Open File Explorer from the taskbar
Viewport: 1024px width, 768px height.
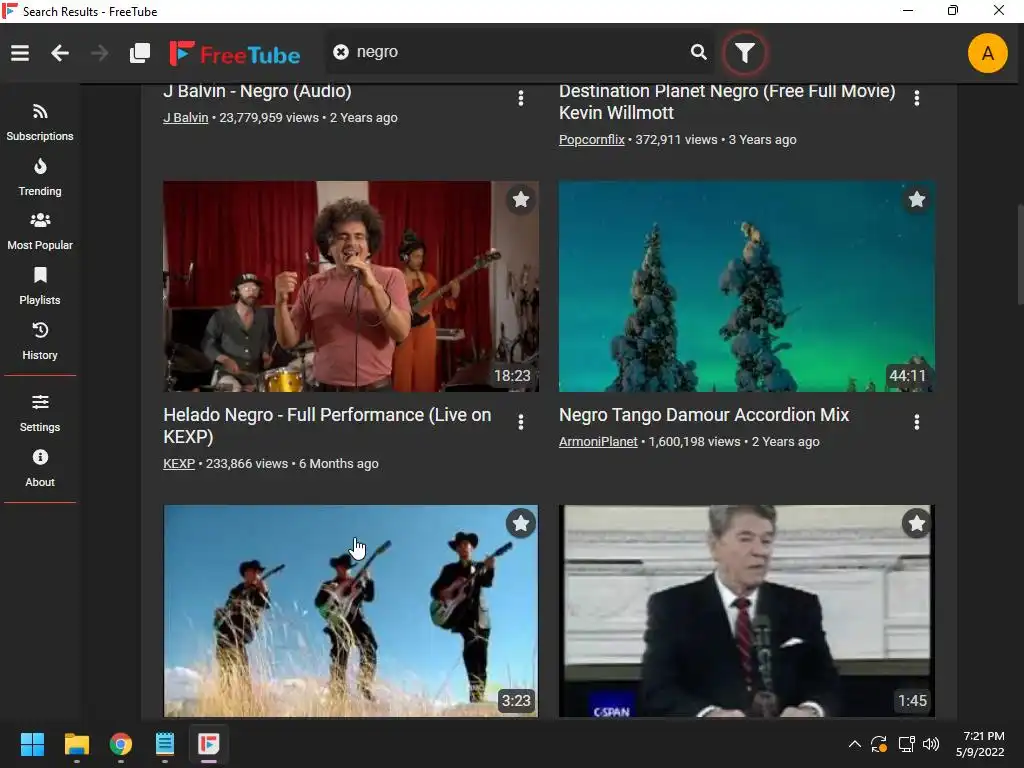click(x=76, y=744)
